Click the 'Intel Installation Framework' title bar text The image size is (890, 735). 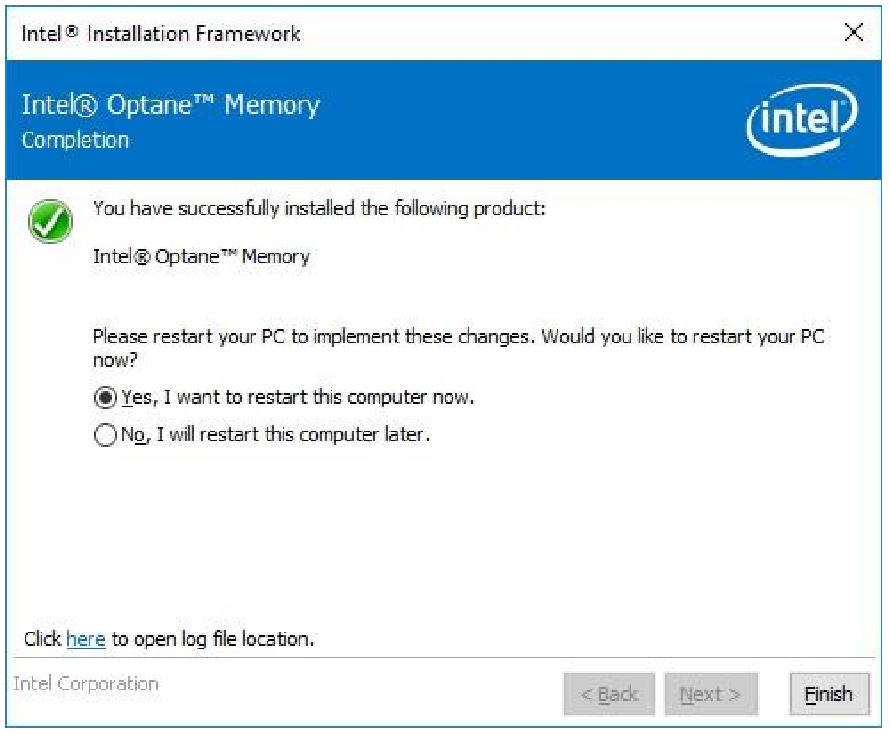point(161,34)
